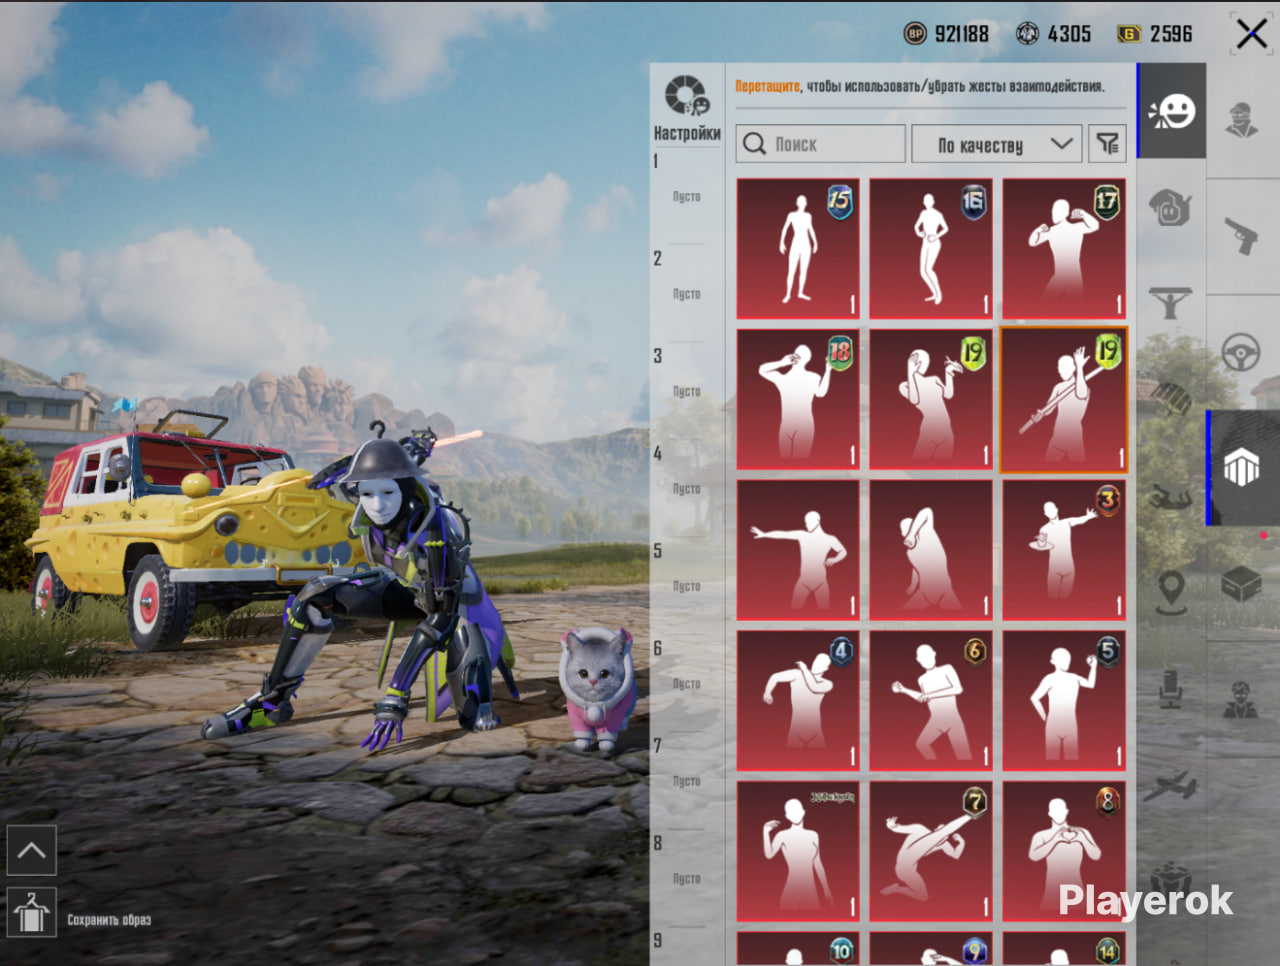Click the airplane sidebar icon
The width and height of the screenshot is (1280, 966).
tap(1171, 786)
